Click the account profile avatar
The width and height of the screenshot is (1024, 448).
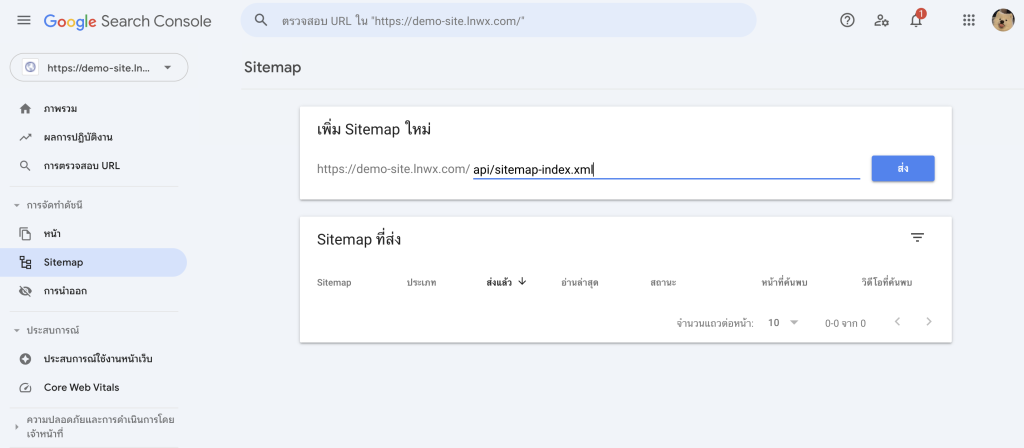click(x=1002, y=20)
